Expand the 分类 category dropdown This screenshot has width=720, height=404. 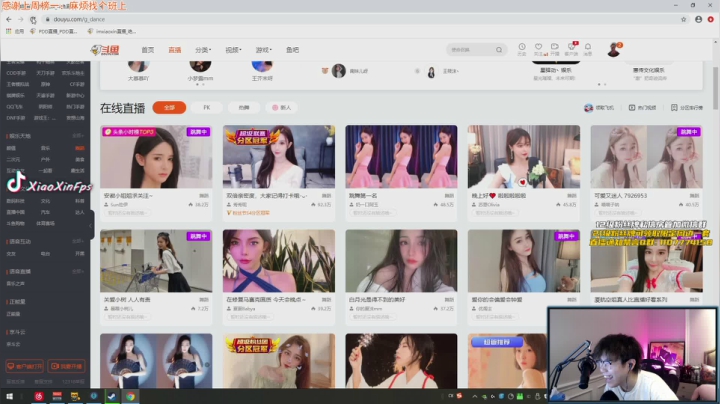click(x=203, y=50)
